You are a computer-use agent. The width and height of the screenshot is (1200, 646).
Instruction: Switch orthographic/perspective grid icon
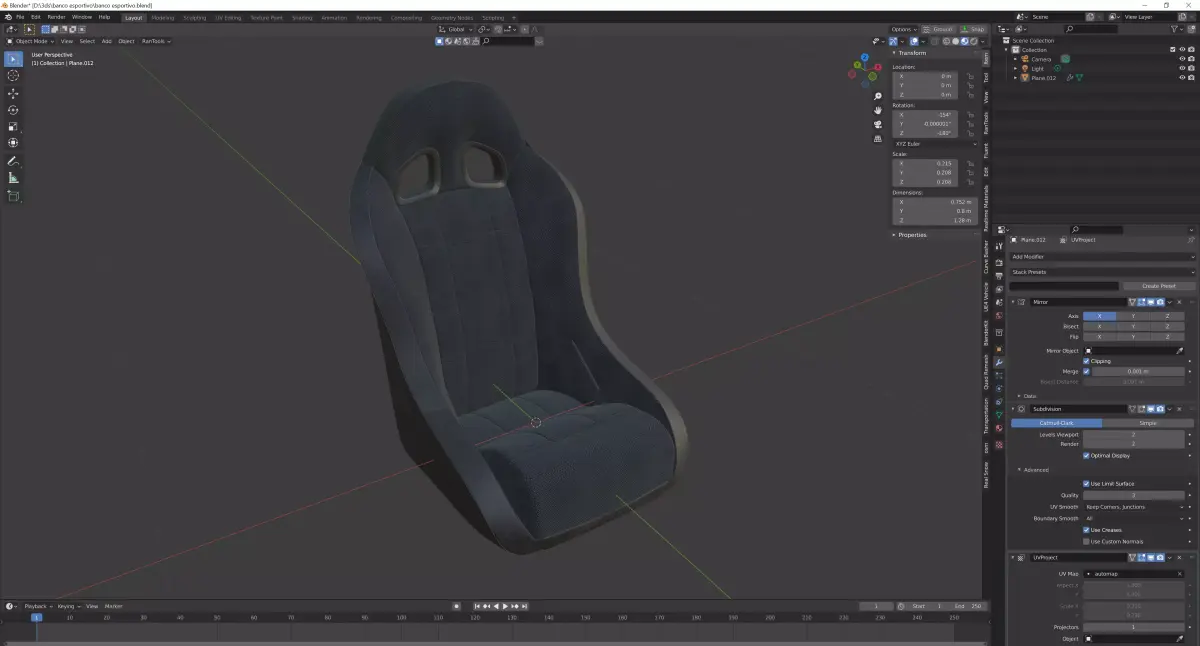pos(878,138)
